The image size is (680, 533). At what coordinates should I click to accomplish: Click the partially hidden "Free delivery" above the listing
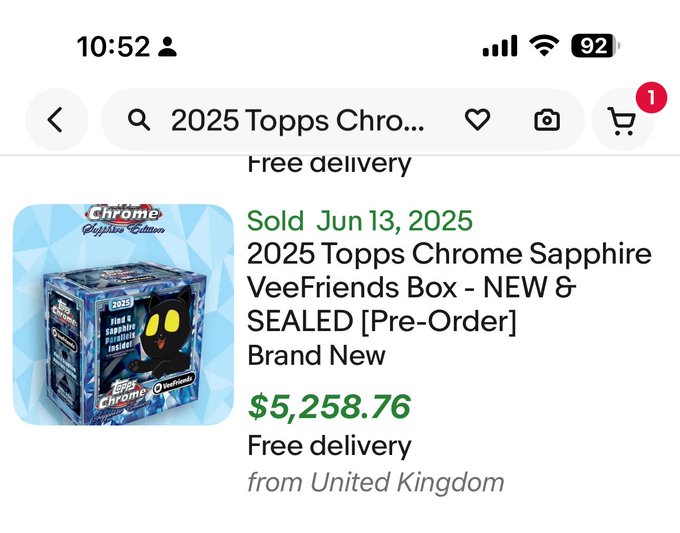329,164
